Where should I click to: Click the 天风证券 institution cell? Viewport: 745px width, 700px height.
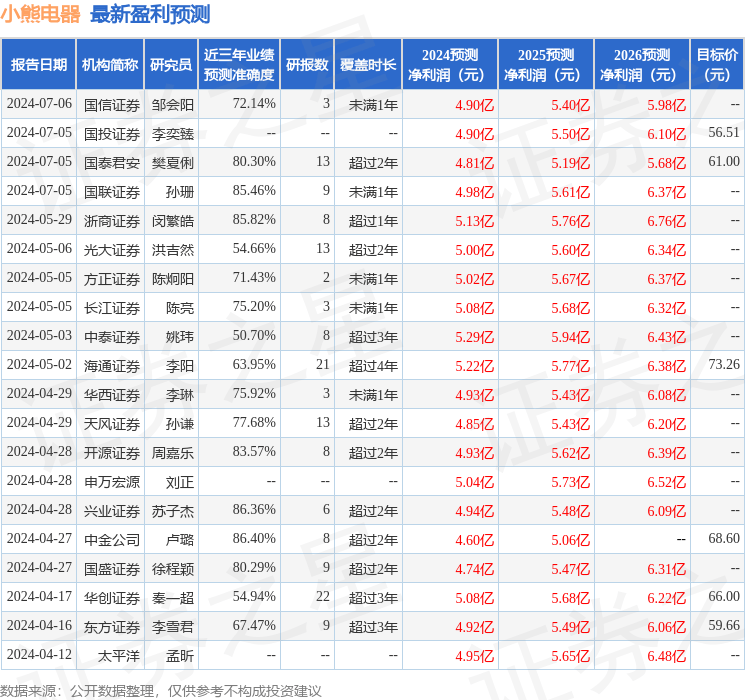[112, 423]
